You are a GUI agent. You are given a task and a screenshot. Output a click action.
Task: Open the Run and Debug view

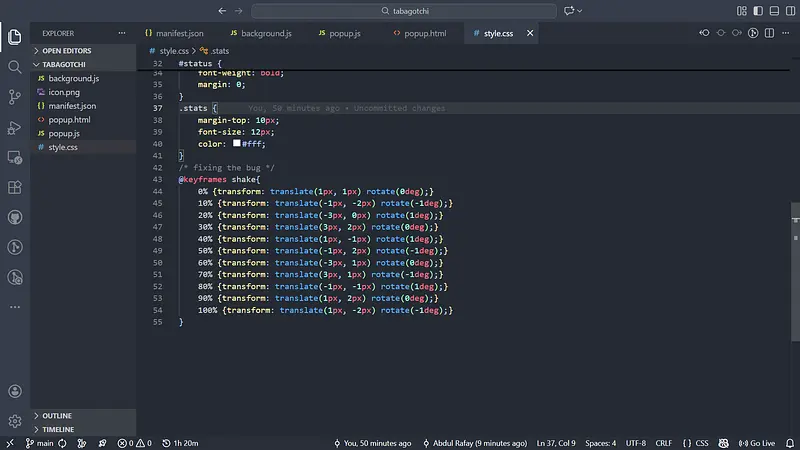[x=15, y=127]
